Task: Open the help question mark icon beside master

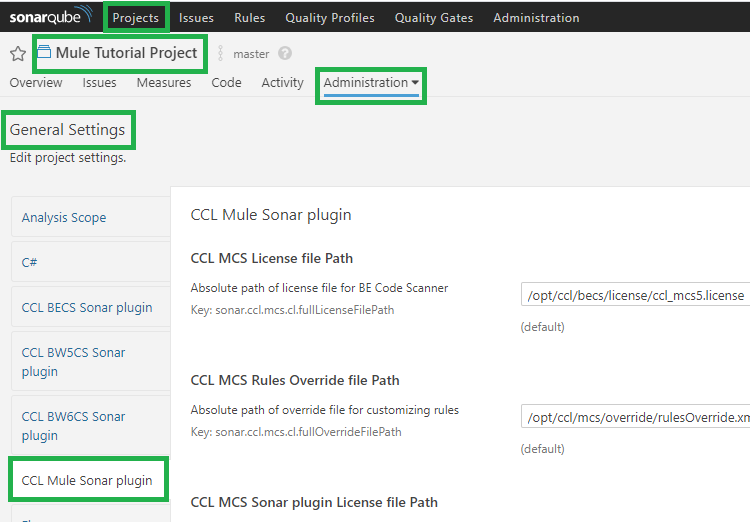Action: tap(285, 53)
